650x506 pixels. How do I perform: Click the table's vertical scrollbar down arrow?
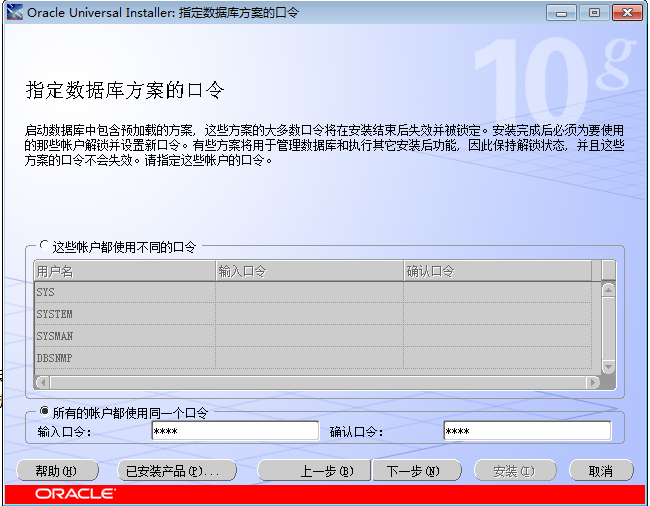tap(608, 367)
